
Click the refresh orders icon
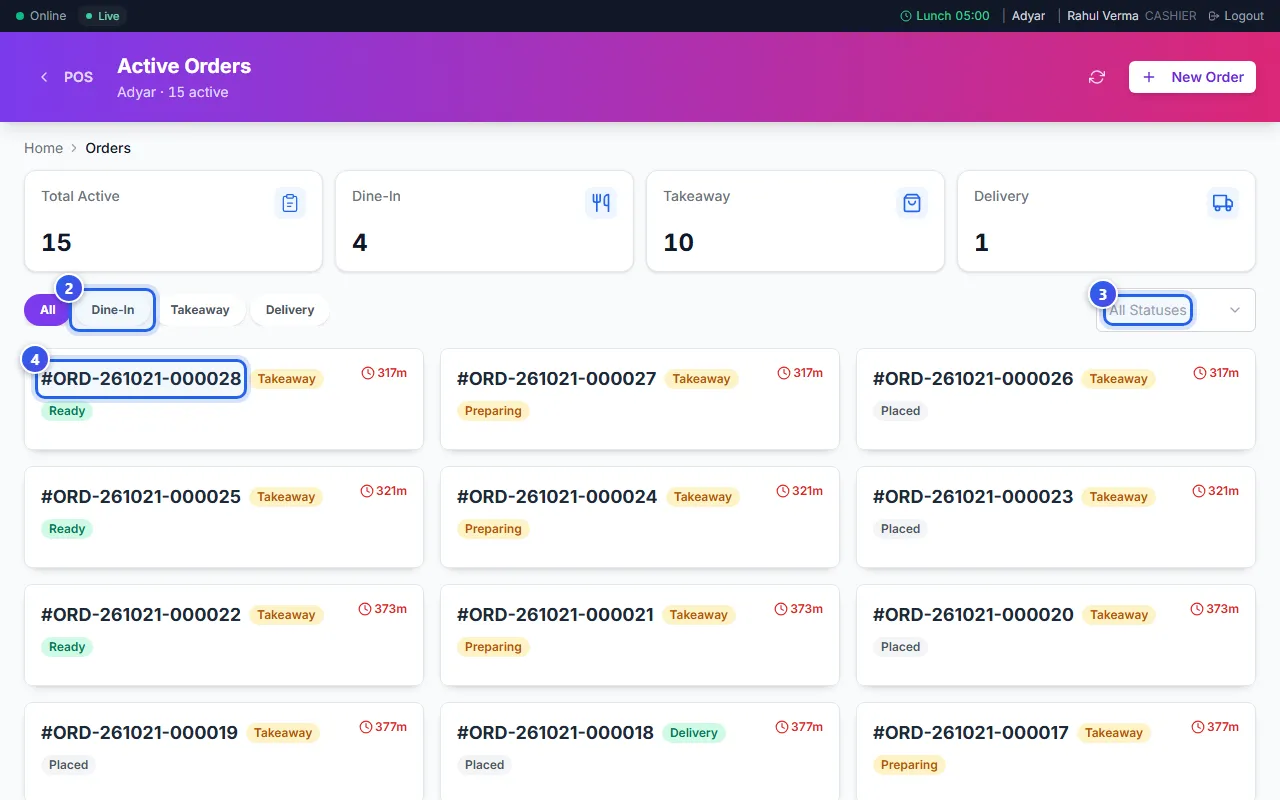pos(1097,77)
